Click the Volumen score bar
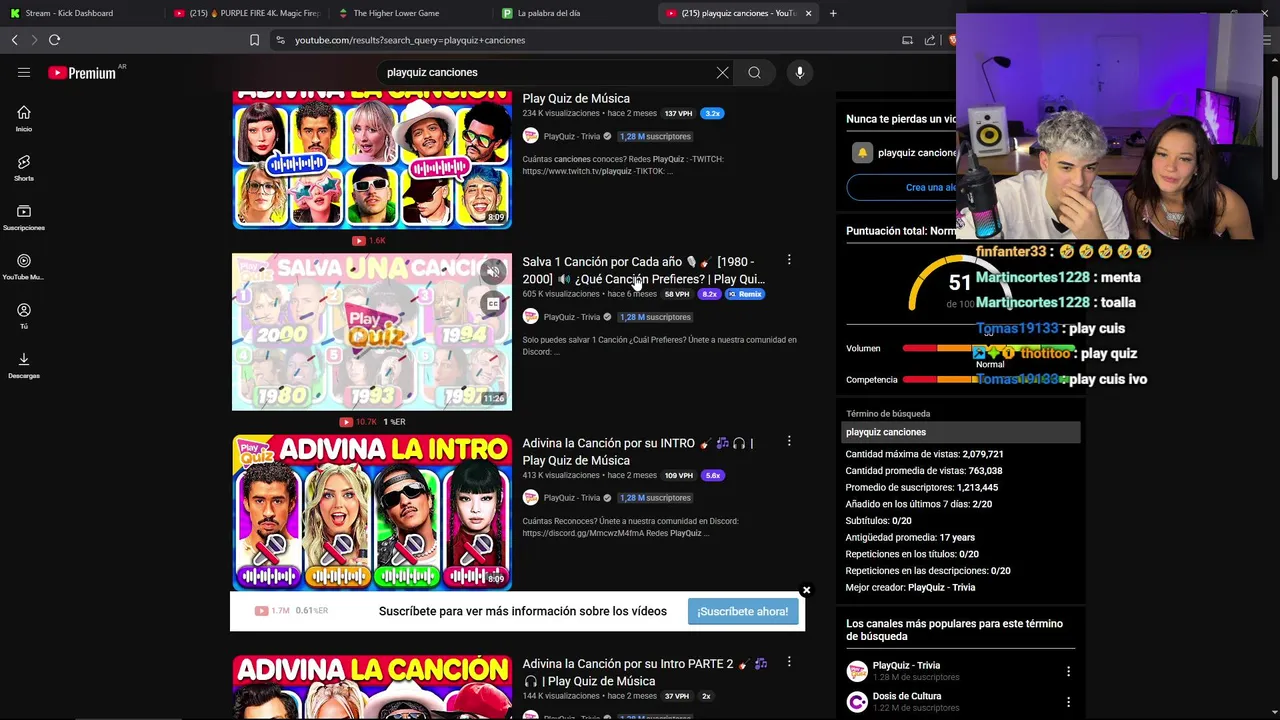The image size is (1280, 720). tap(988, 348)
